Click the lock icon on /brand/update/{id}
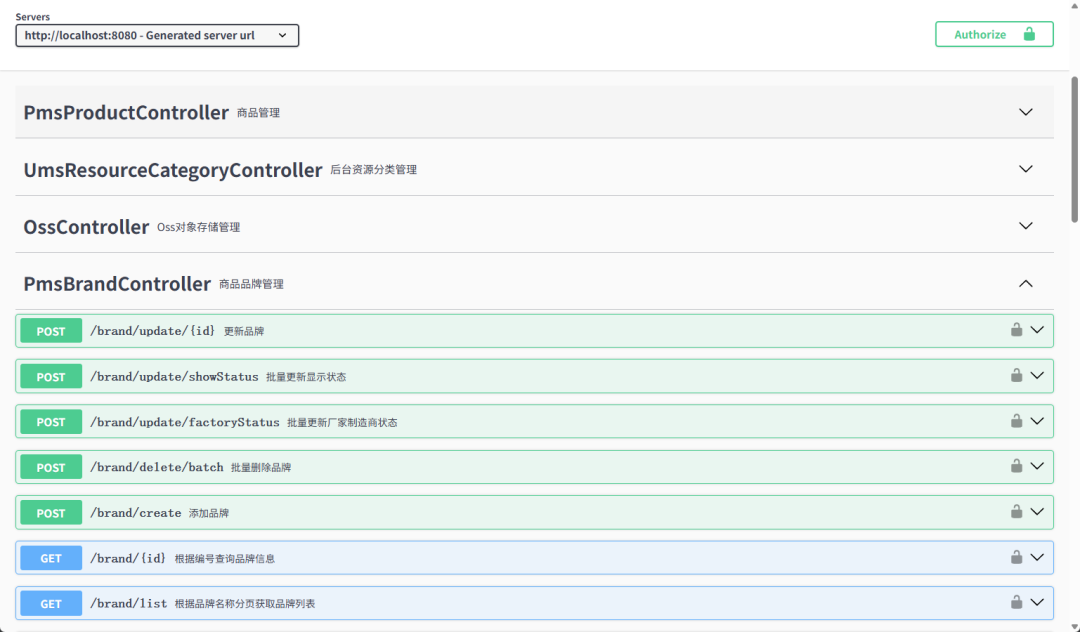Screen dimensions: 1080x632 [1016, 330]
